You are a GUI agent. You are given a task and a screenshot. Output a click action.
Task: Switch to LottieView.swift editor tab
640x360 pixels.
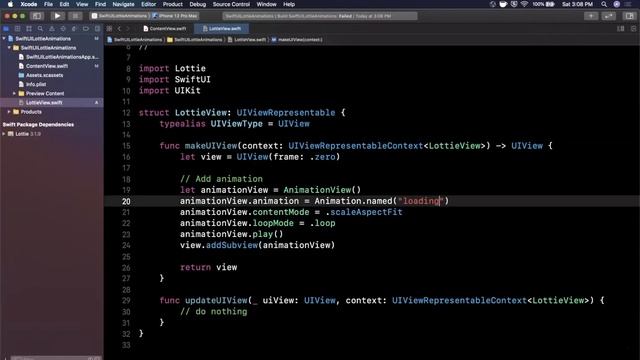(x=222, y=29)
